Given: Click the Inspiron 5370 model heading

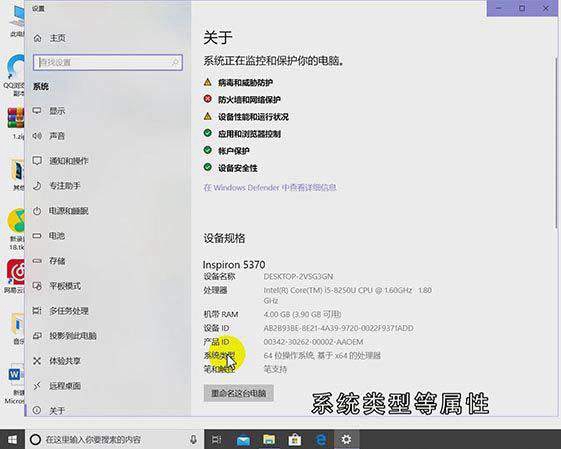Looking at the screenshot, I should [234, 265].
